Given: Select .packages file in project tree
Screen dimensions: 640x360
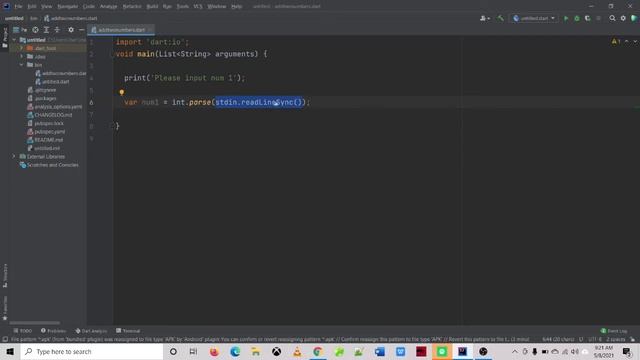Looking at the screenshot, I should point(42,98).
